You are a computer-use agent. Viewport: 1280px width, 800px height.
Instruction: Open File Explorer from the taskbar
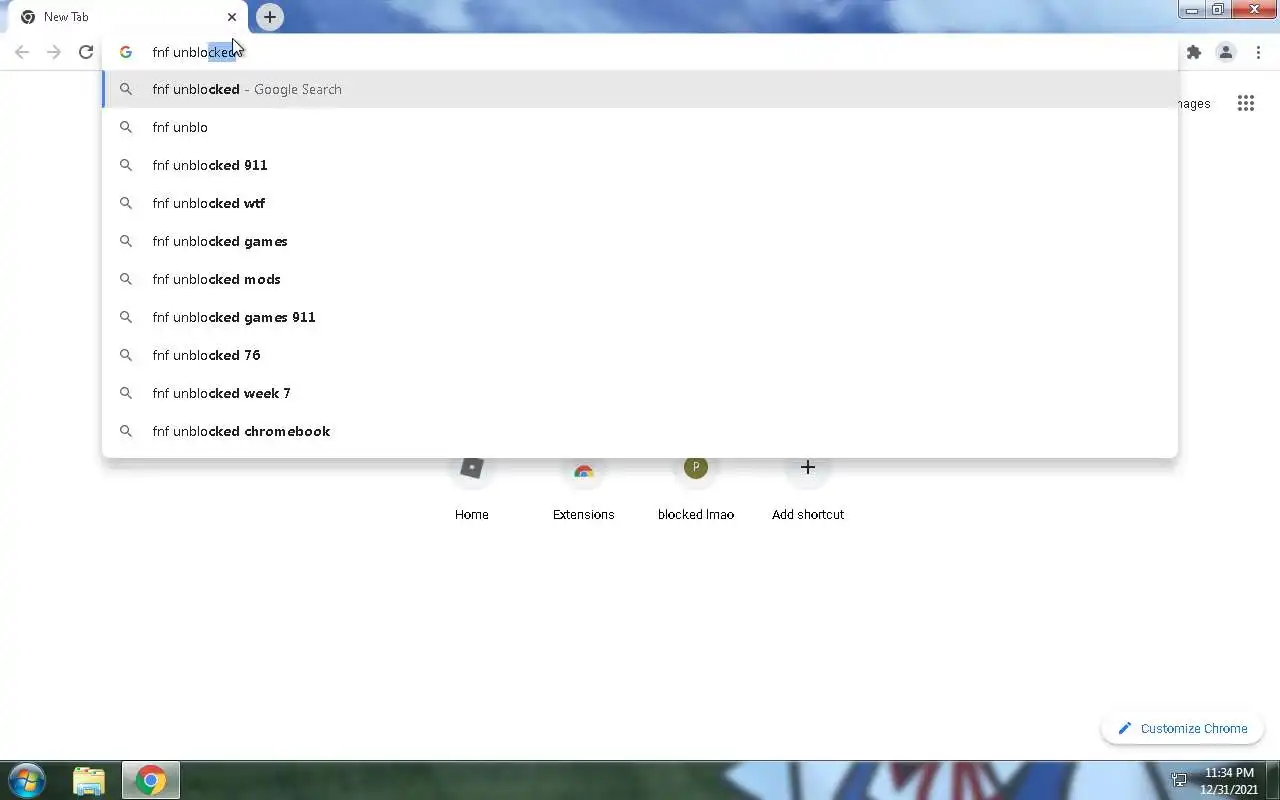[x=89, y=780]
